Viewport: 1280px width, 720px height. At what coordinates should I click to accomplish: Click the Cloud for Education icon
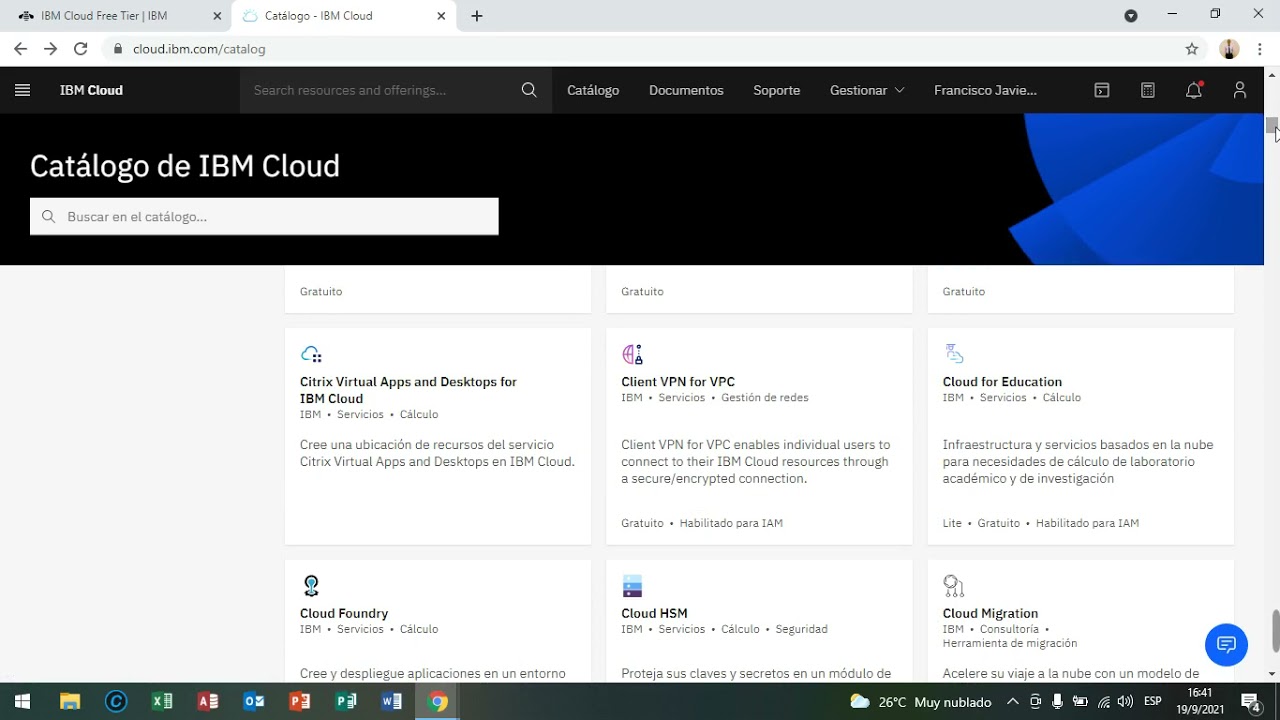pos(954,354)
